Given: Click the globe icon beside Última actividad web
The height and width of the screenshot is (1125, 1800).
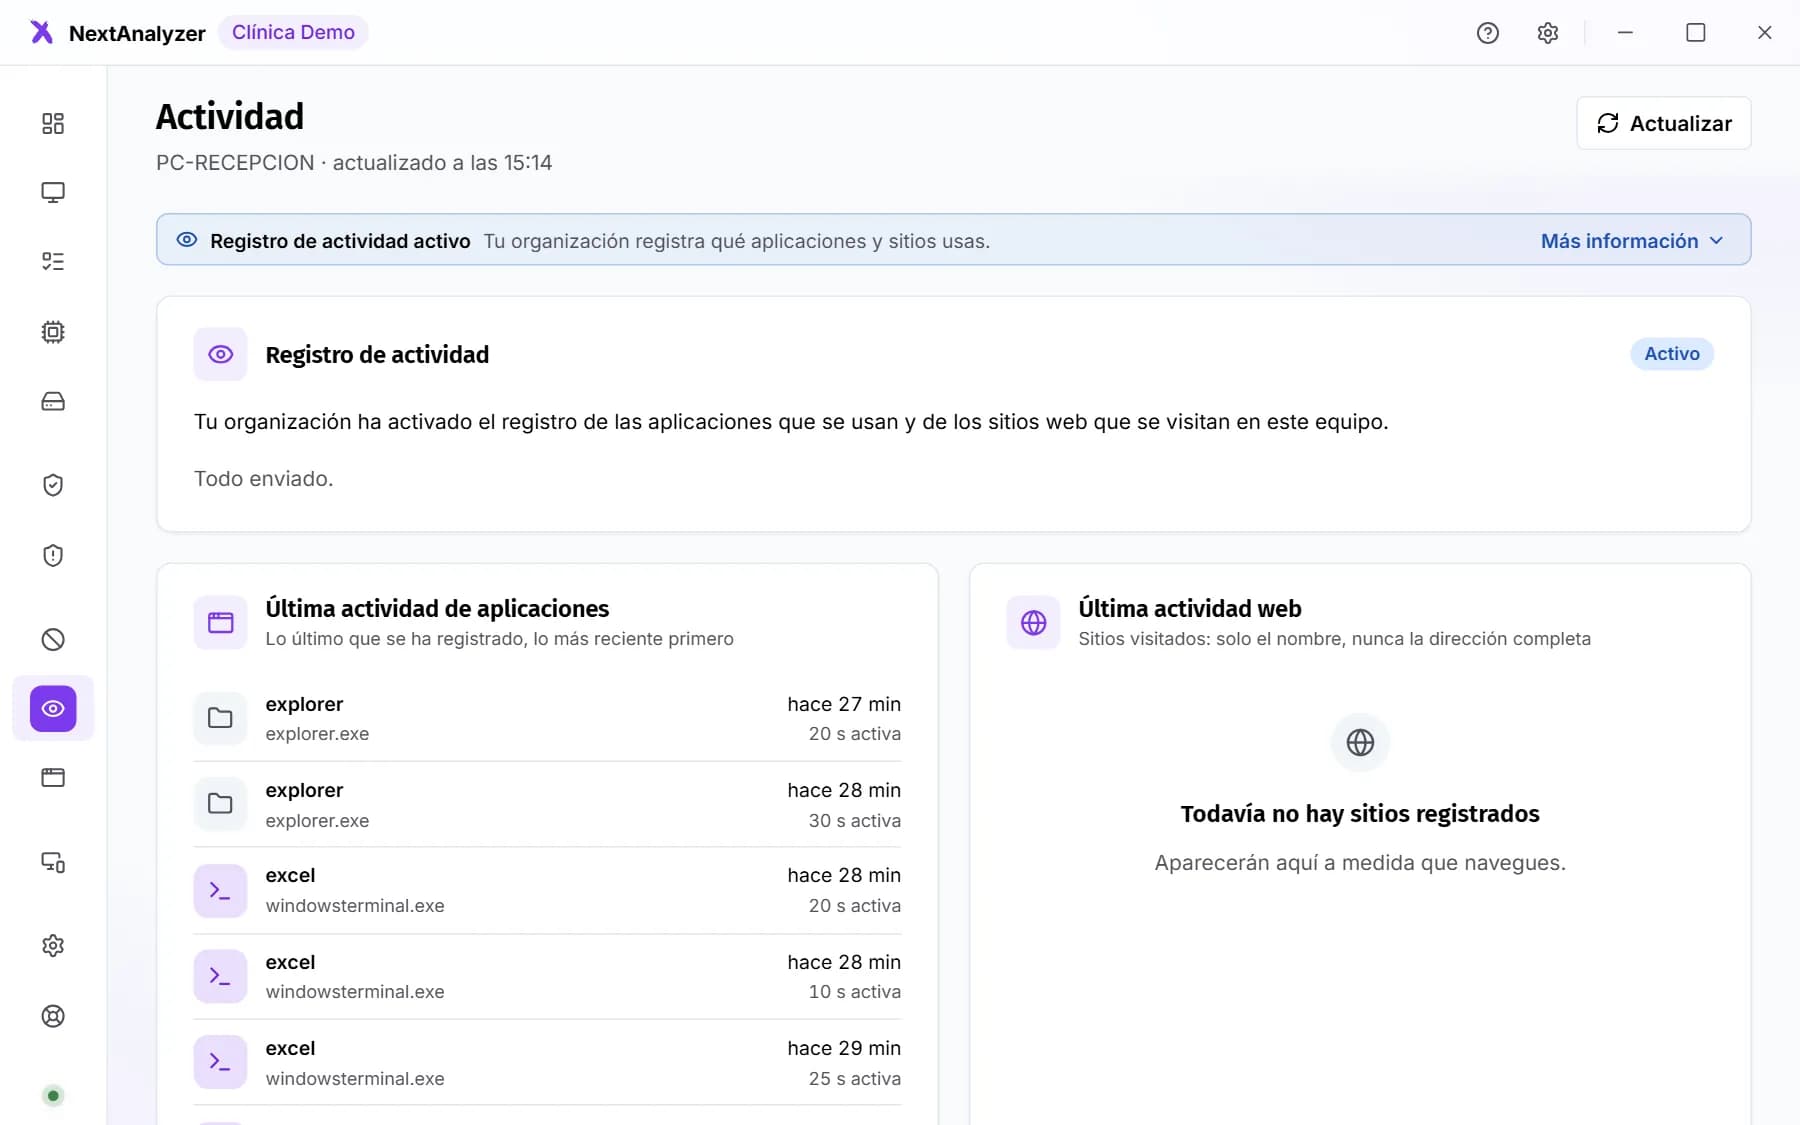Looking at the screenshot, I should point(1033,622).
